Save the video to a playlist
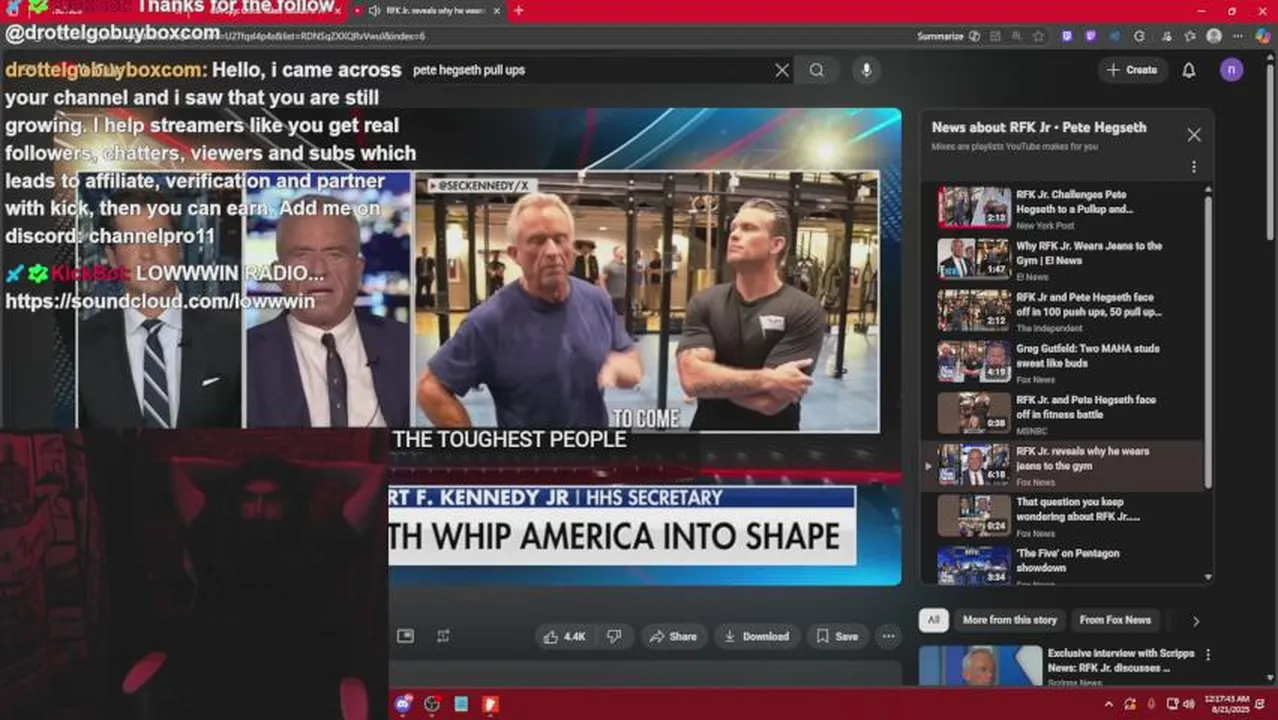This screenshot has height=720, width=1278. point(837,636)
